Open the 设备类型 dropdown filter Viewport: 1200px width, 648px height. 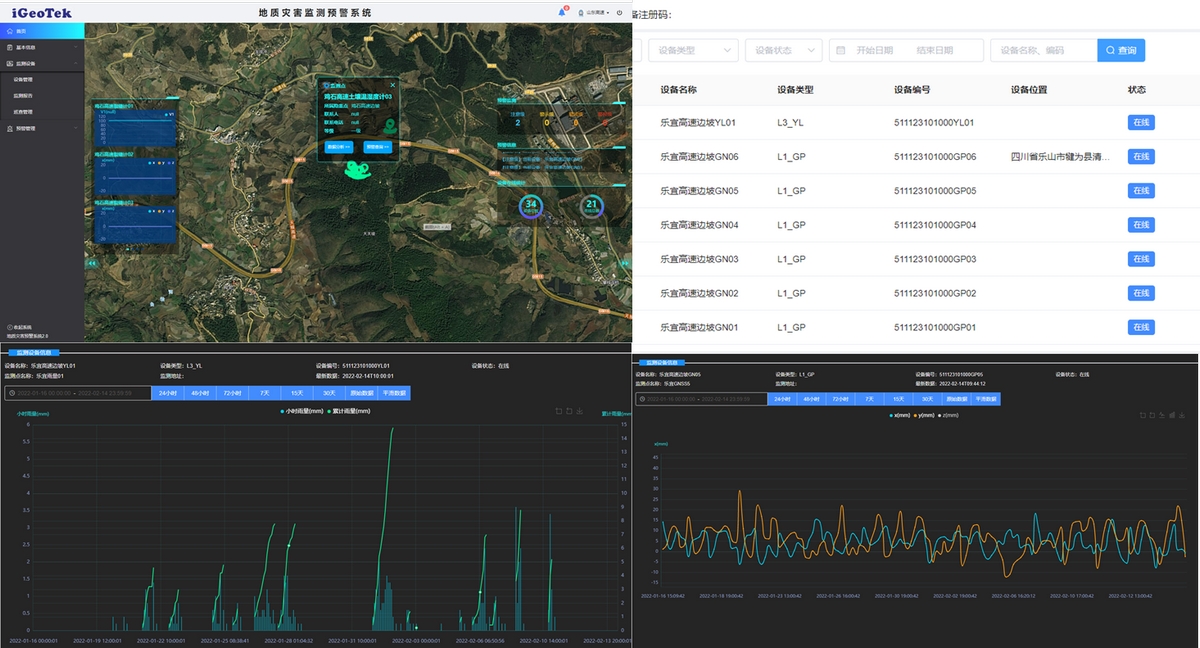[694, 50]
